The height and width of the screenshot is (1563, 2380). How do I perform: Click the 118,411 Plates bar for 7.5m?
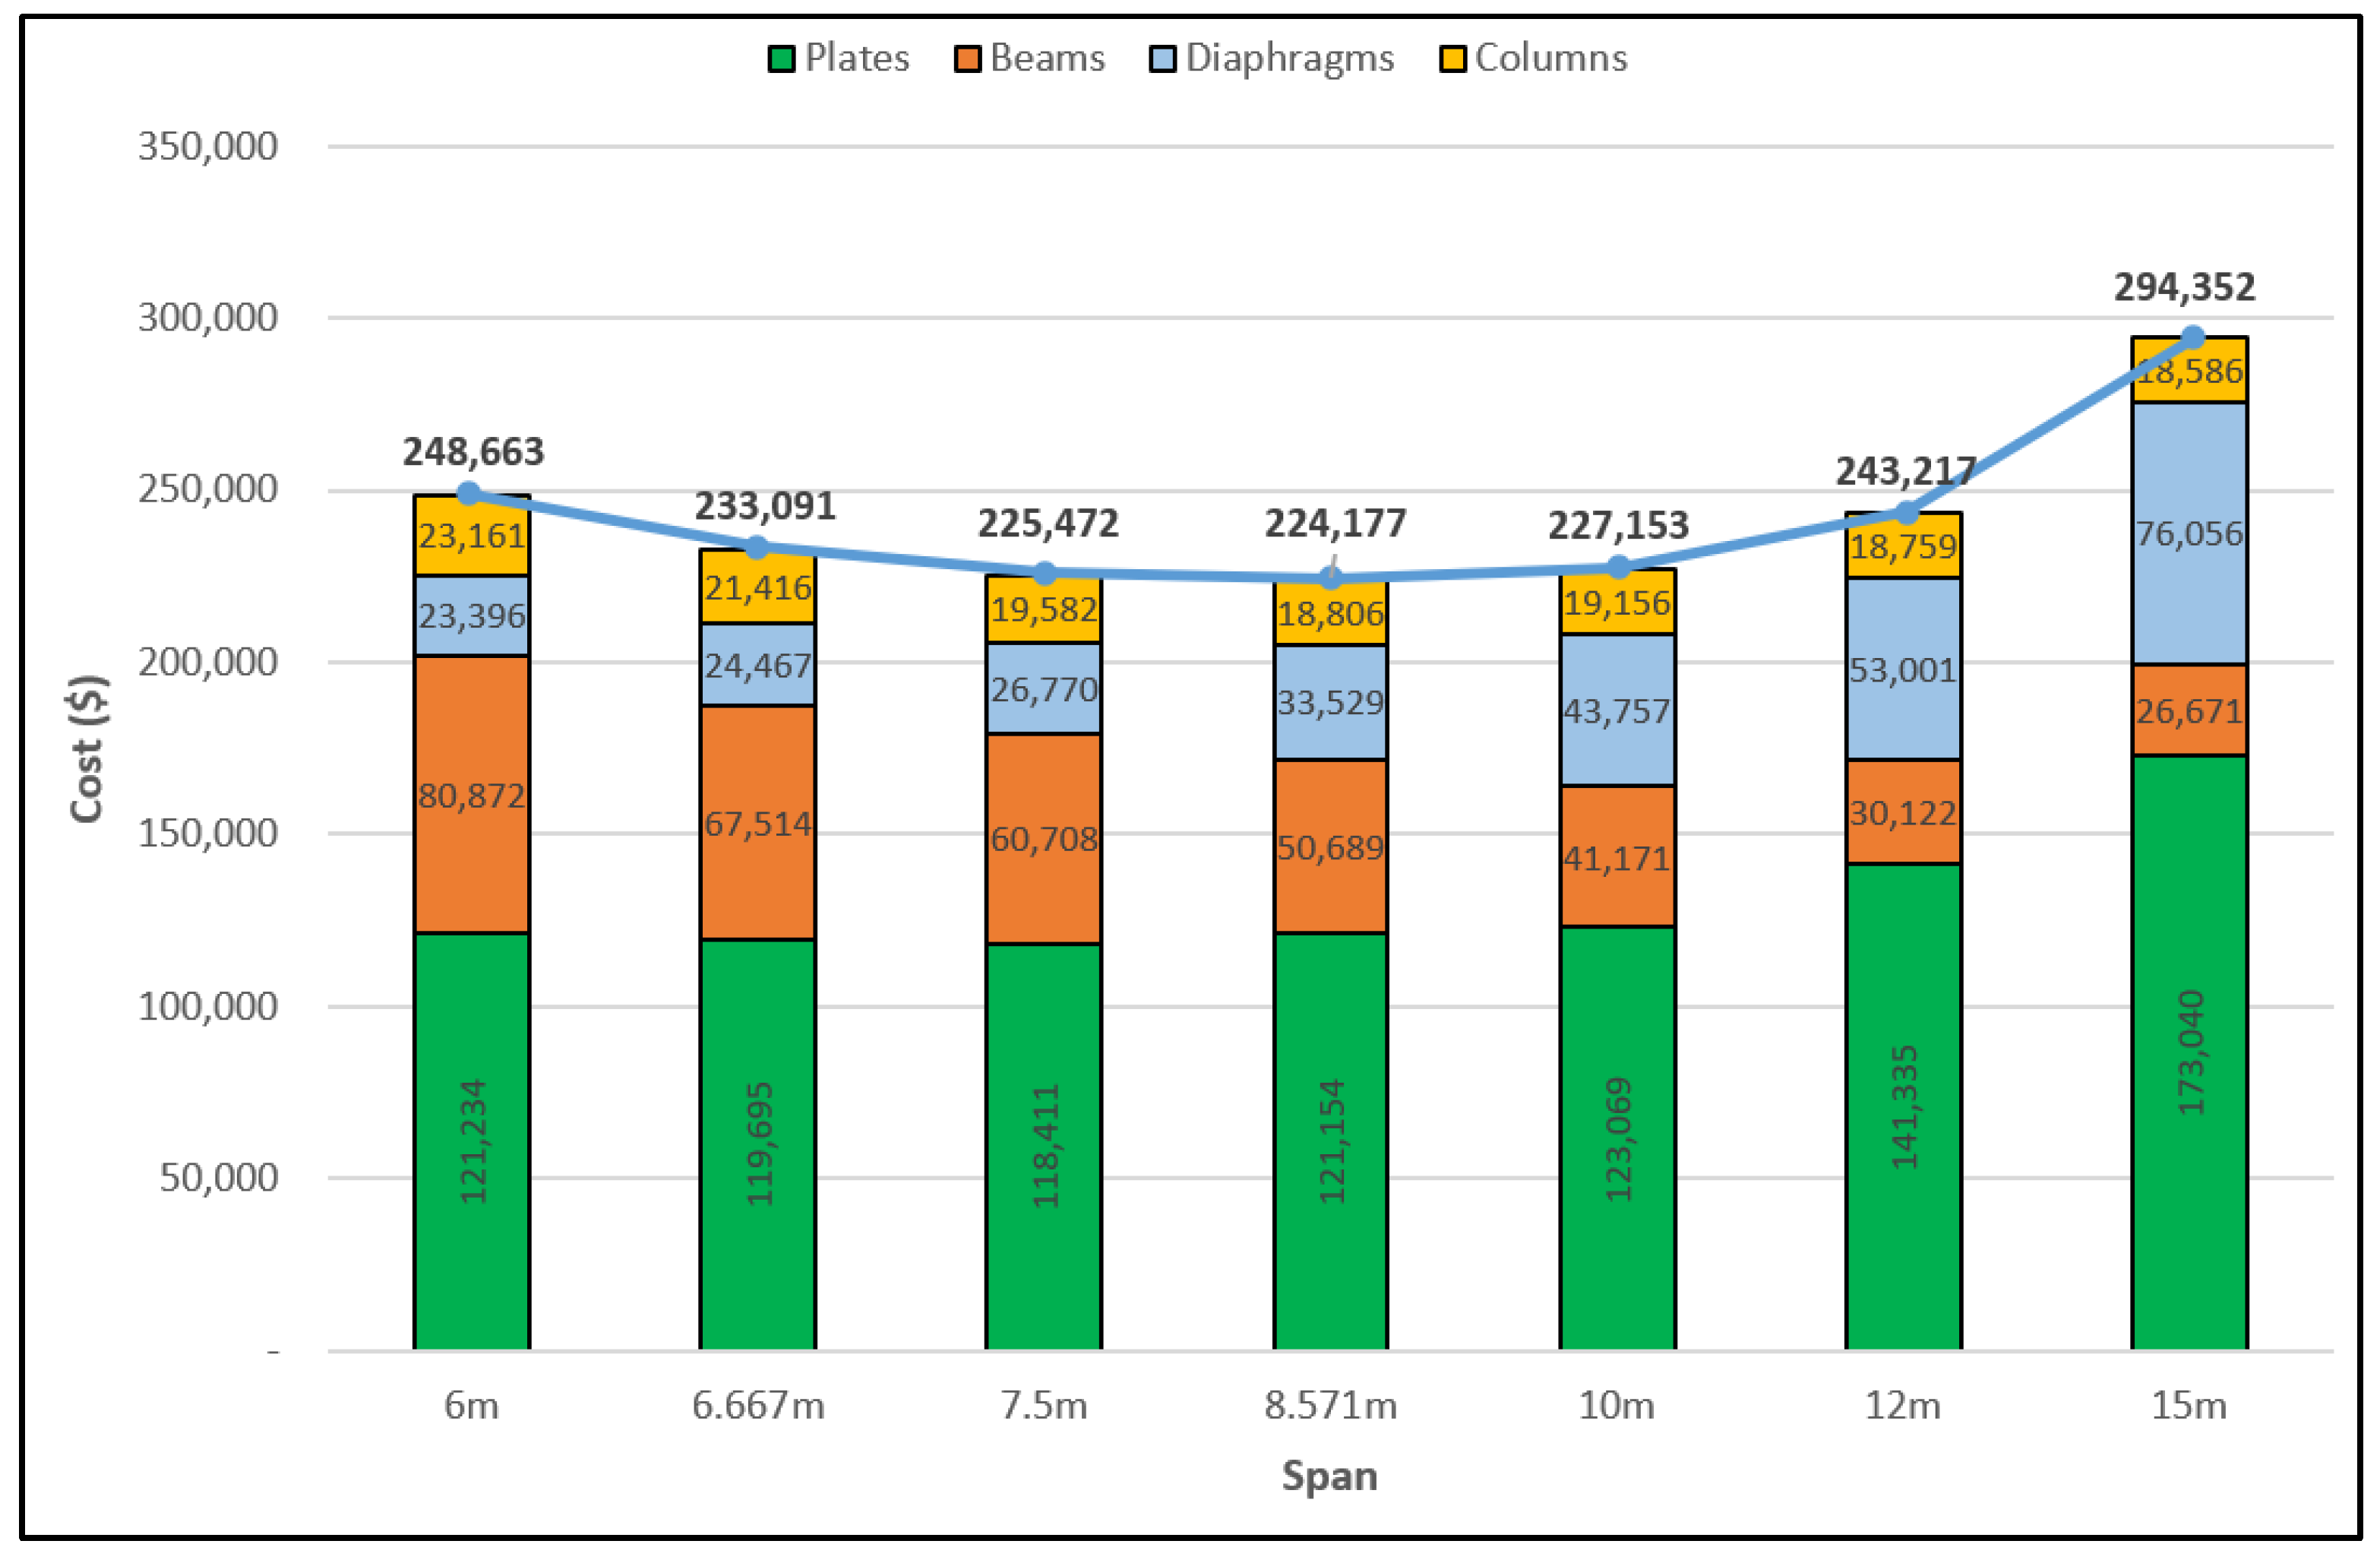point(1043,1145)
